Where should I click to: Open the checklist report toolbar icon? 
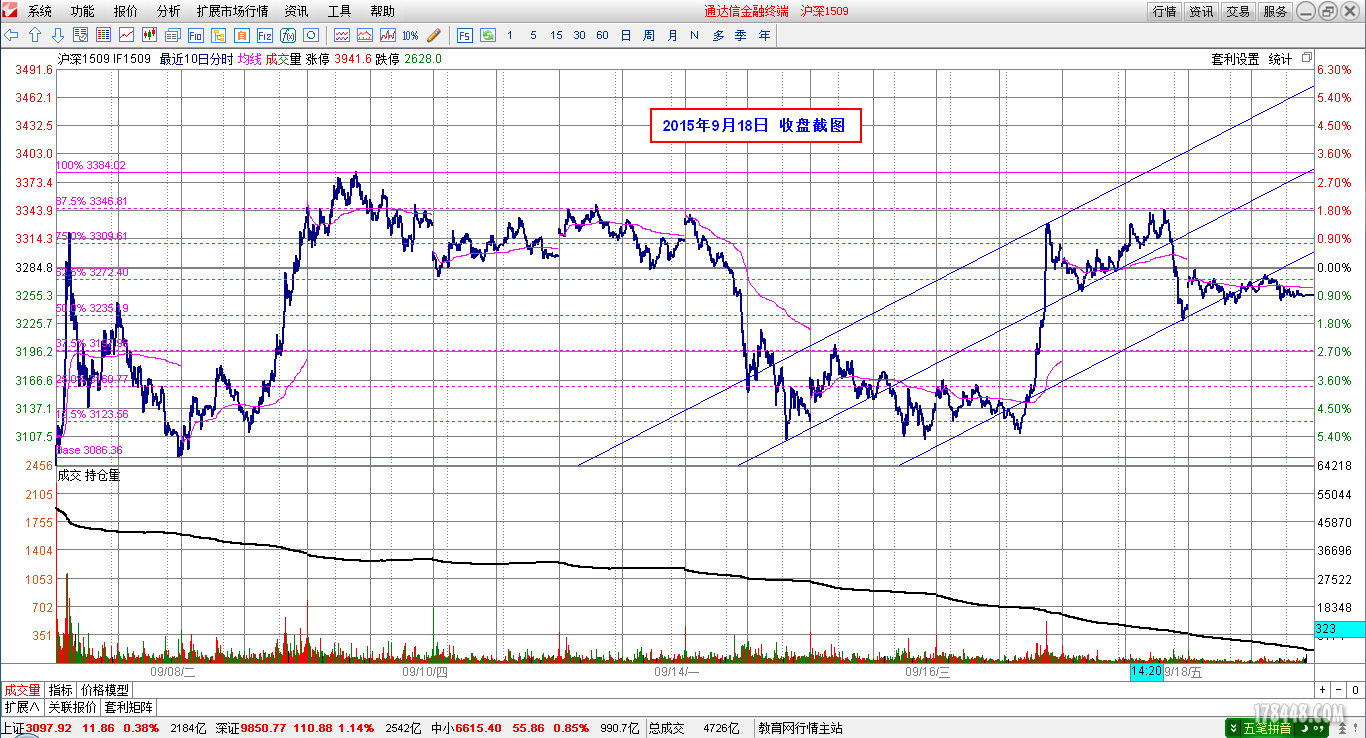(81, 35)
